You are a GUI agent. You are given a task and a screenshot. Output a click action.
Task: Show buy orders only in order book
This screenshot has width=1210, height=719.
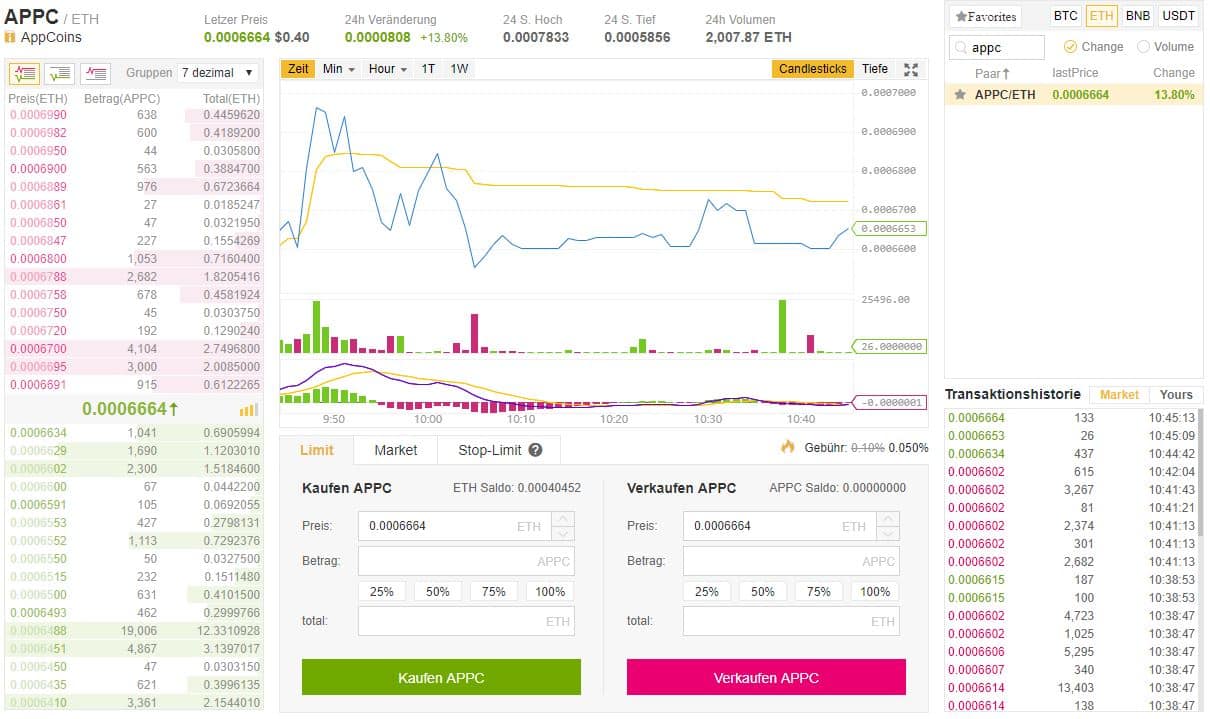(60, 73)
